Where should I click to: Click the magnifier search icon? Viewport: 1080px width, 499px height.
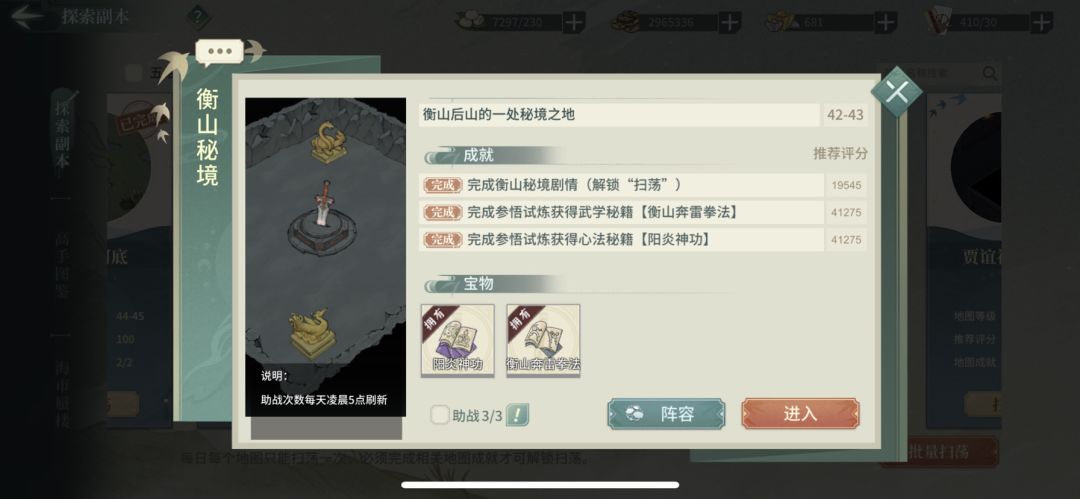(990, 72)
